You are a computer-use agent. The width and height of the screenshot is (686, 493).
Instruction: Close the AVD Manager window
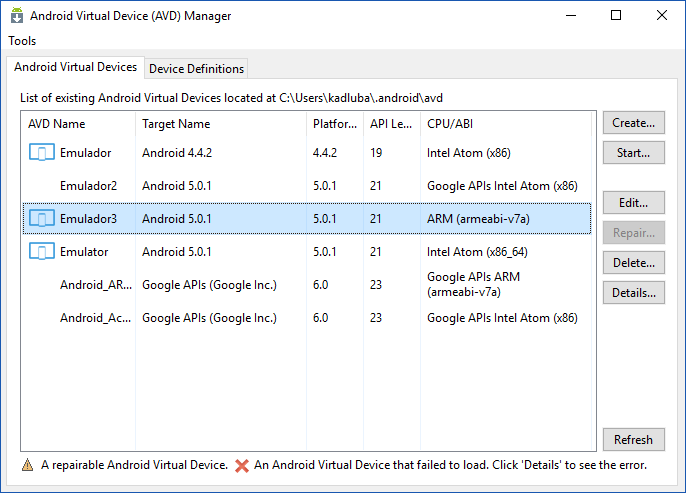click(662, 15)
